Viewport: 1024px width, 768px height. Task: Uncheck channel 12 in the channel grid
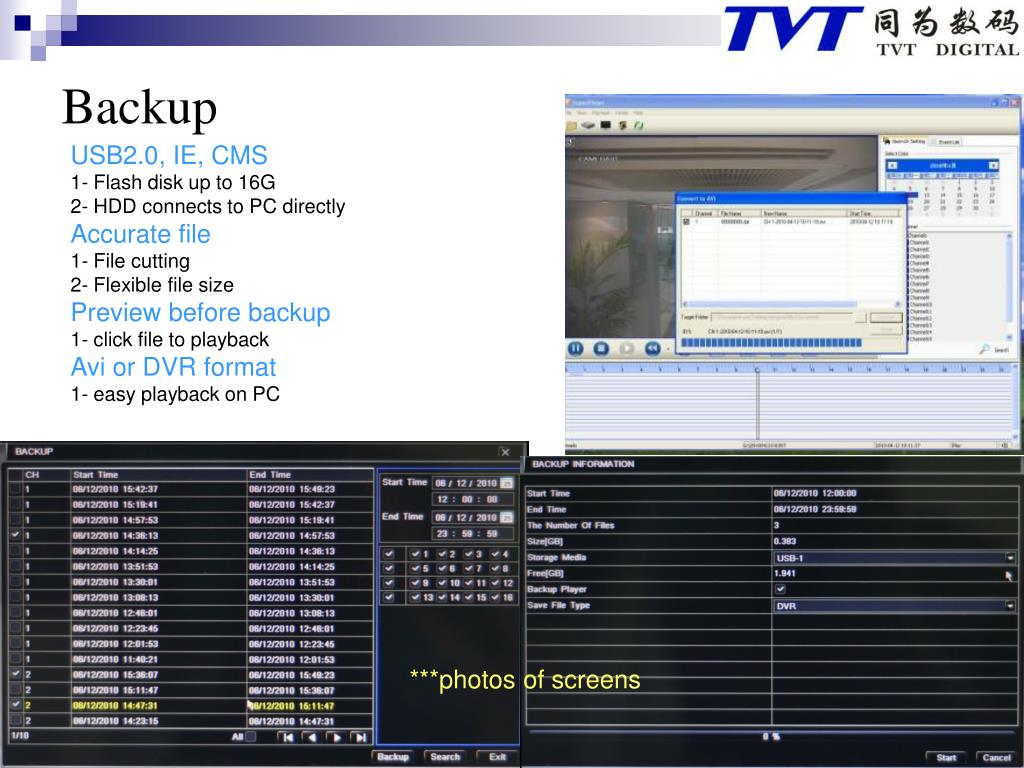click(495, 583)
